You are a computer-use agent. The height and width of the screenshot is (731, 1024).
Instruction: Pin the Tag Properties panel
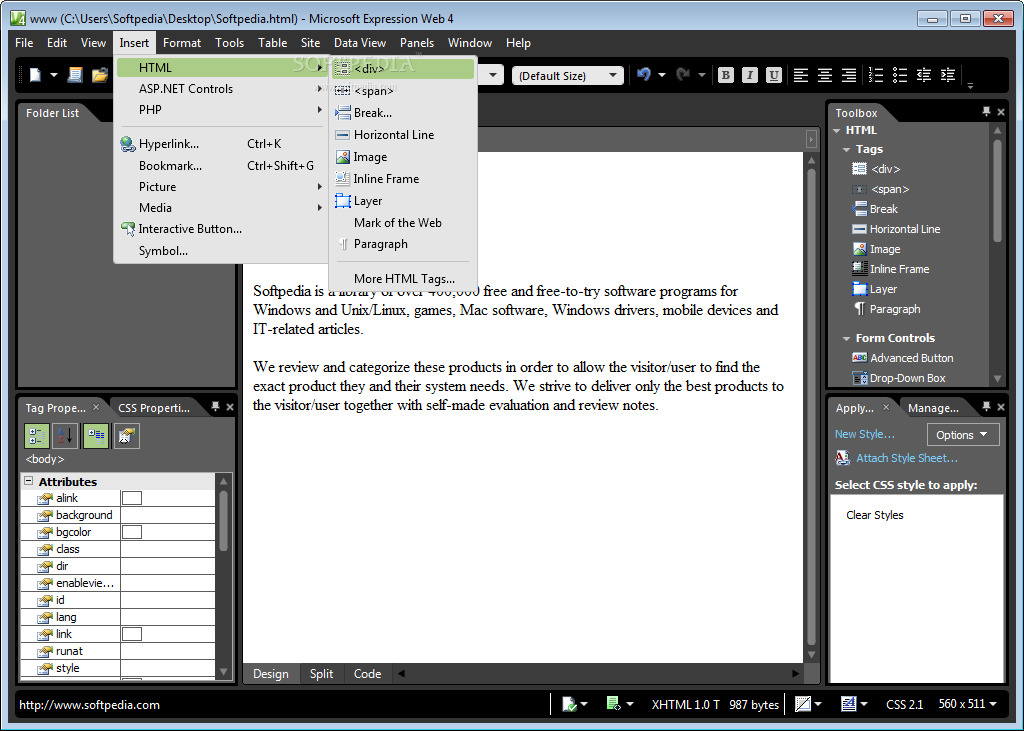coord(216,406)
